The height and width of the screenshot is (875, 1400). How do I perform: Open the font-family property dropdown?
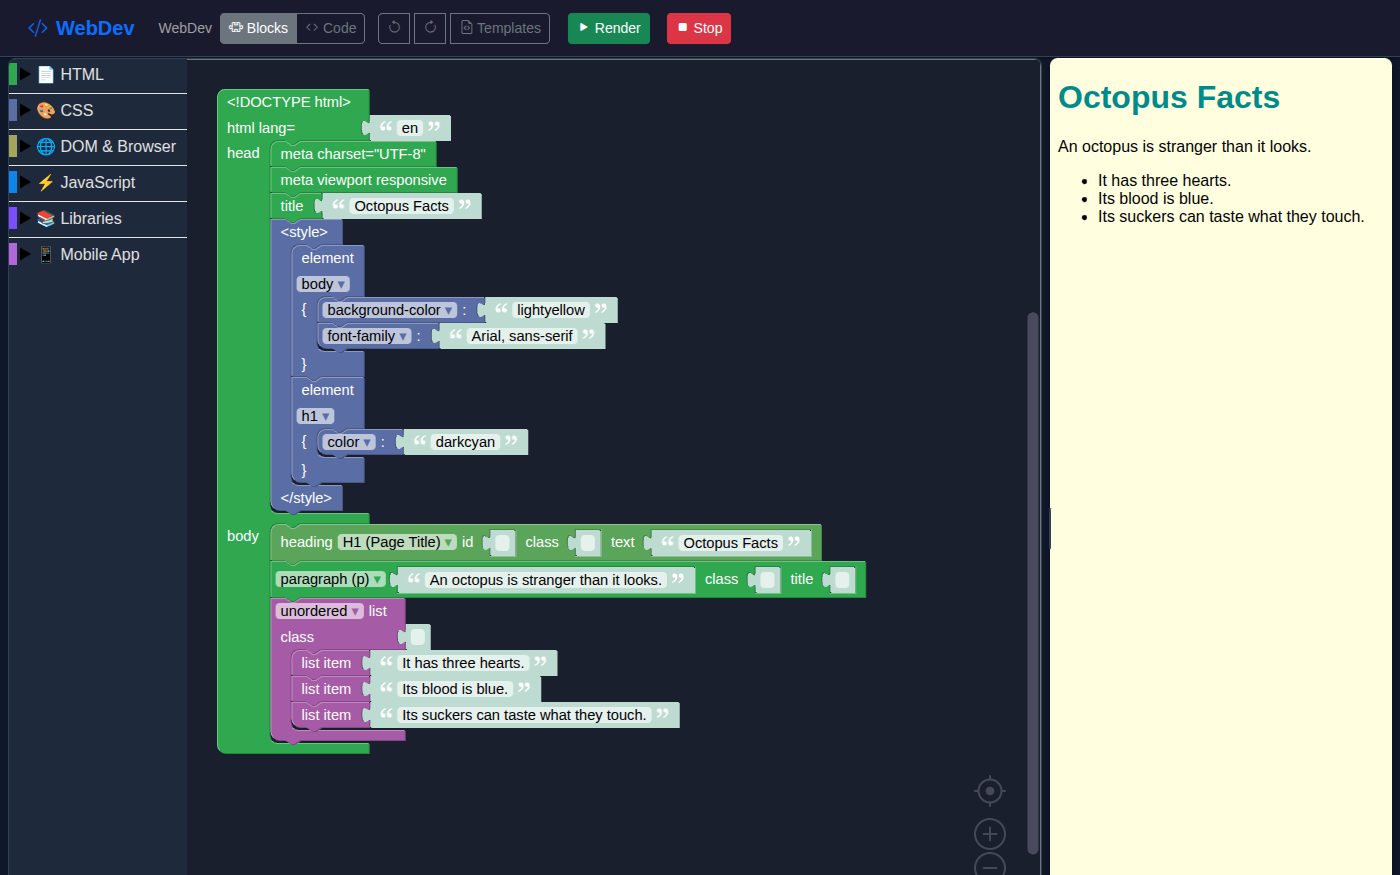click(x=367, y=336)
